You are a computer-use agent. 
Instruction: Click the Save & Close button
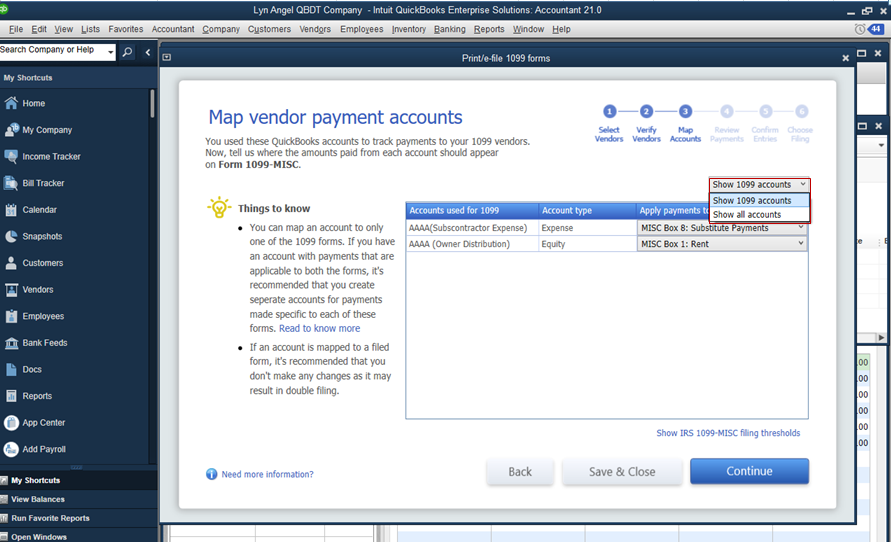tap(622, 472)
